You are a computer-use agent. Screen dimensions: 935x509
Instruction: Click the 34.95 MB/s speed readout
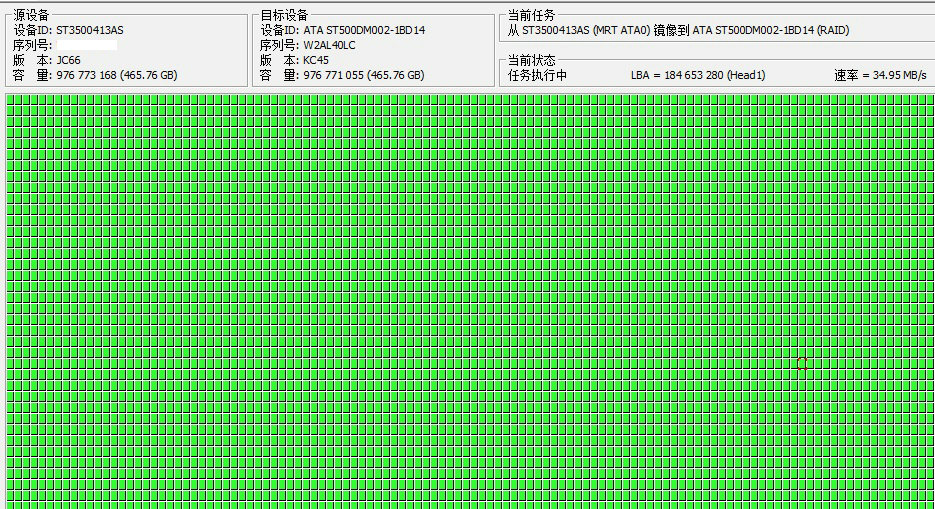(880, 75)
